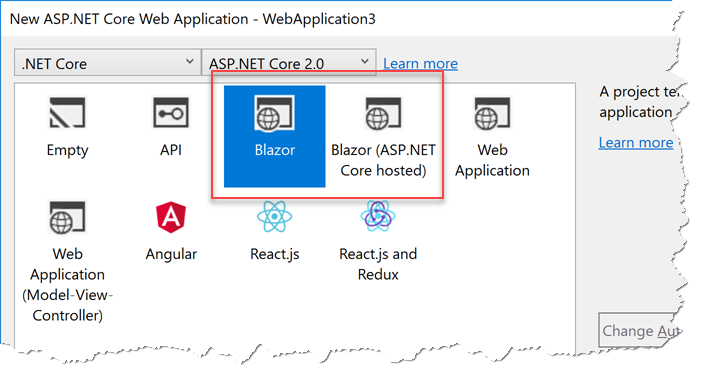This screenshot has height=375, width=702.
Task: Click the "Angular" template label
Action: [171, 254]
